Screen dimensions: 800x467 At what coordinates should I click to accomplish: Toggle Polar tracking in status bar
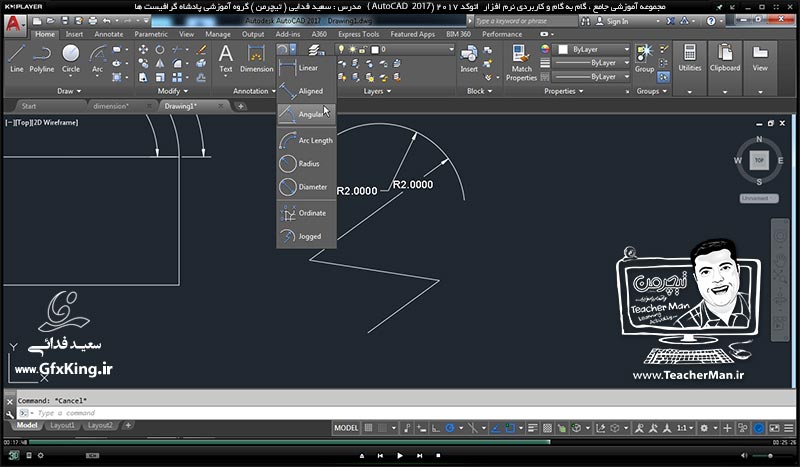pyautogui.click(x=449, y=428)
